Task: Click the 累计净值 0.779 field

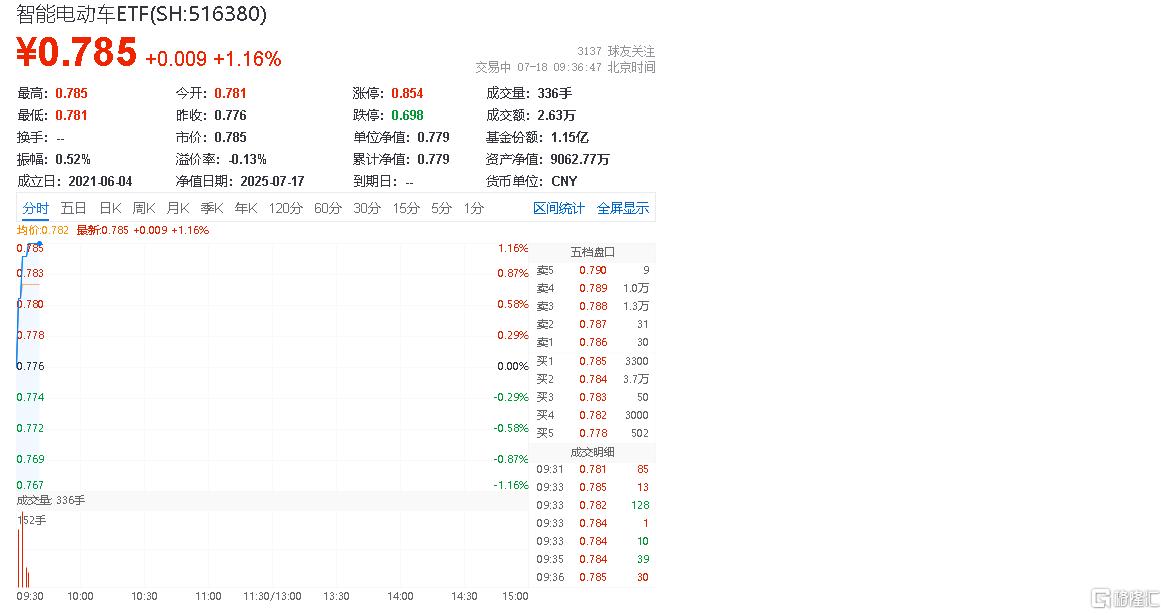Action: (402, 159)
